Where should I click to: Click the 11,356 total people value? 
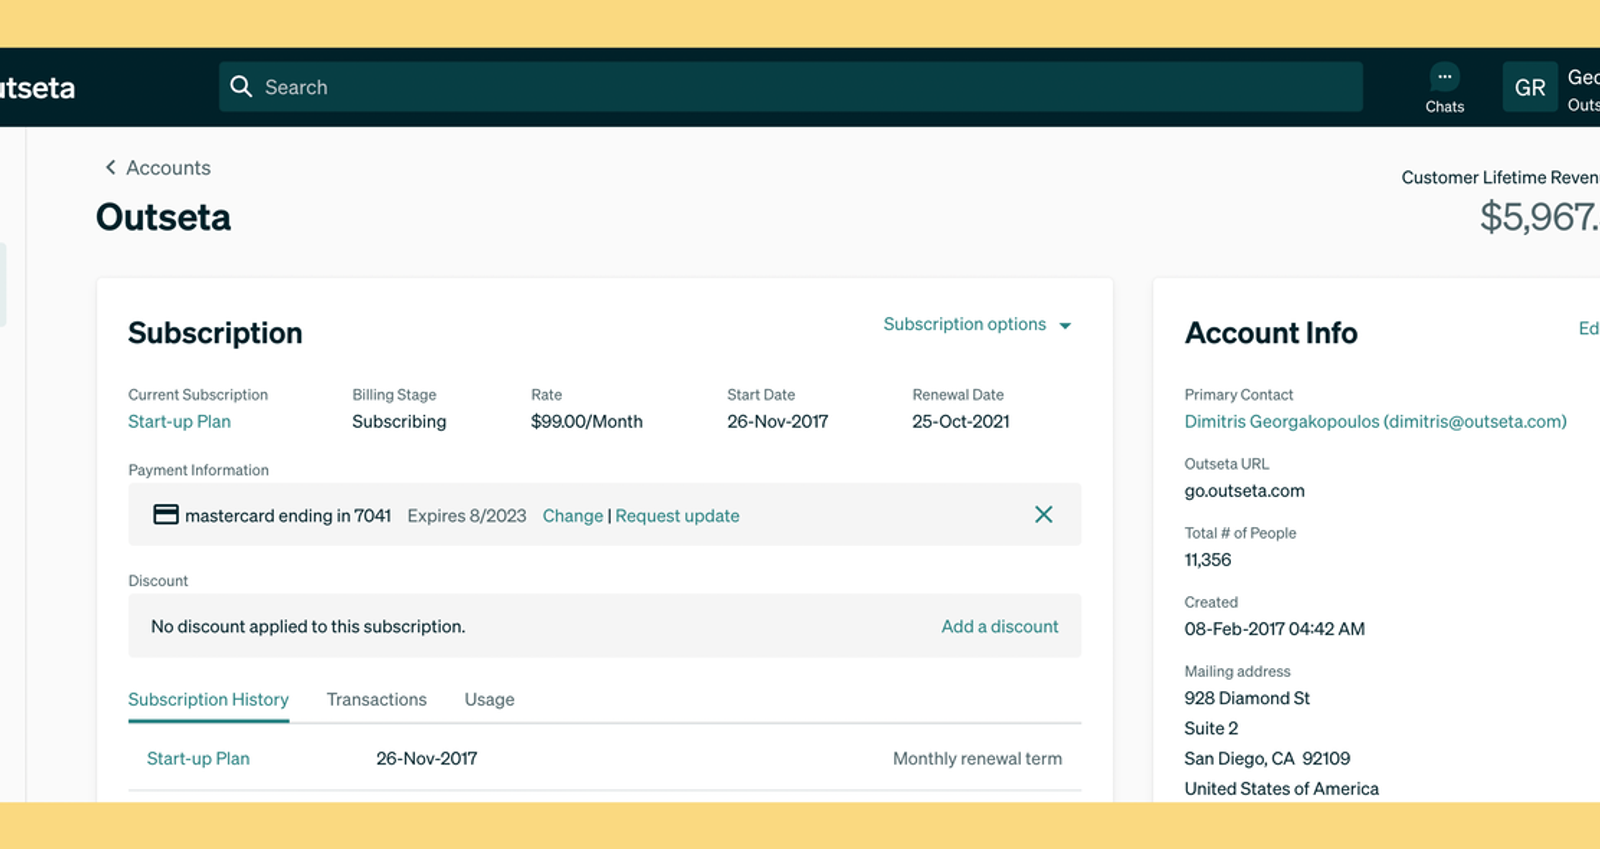click(1207, 560)
